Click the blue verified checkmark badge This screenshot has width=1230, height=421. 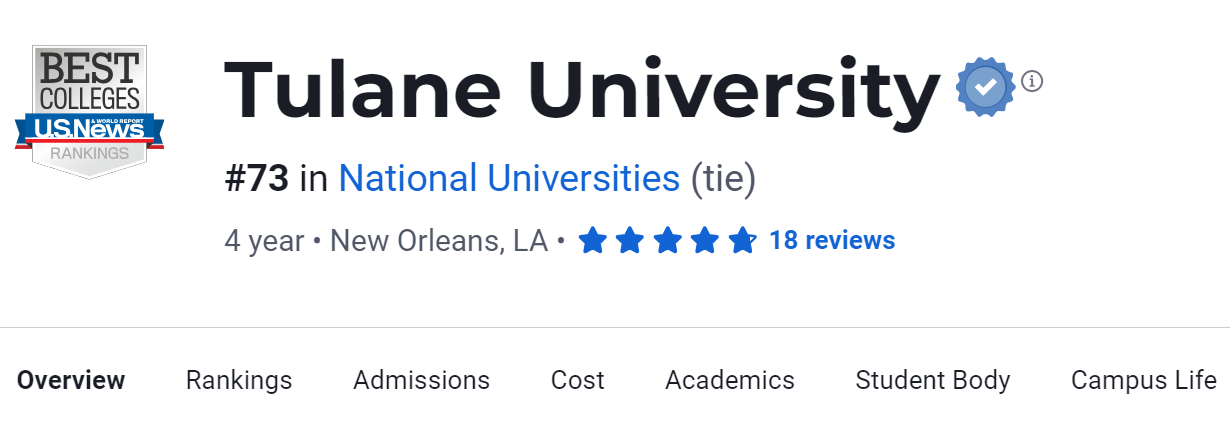coord(986,88)
